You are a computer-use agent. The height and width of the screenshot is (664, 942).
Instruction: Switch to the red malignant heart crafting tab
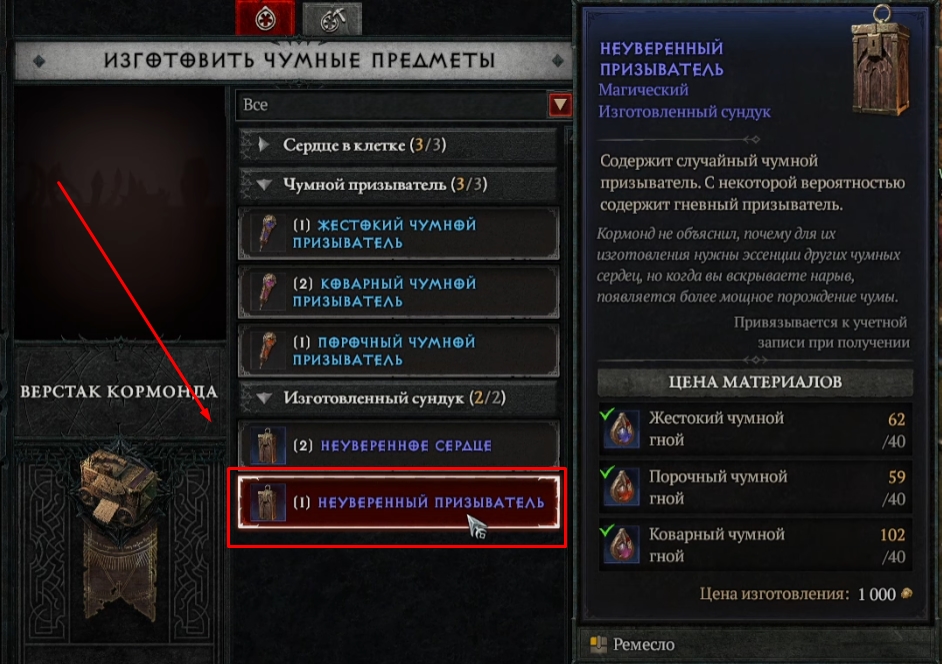click(265, 18)
